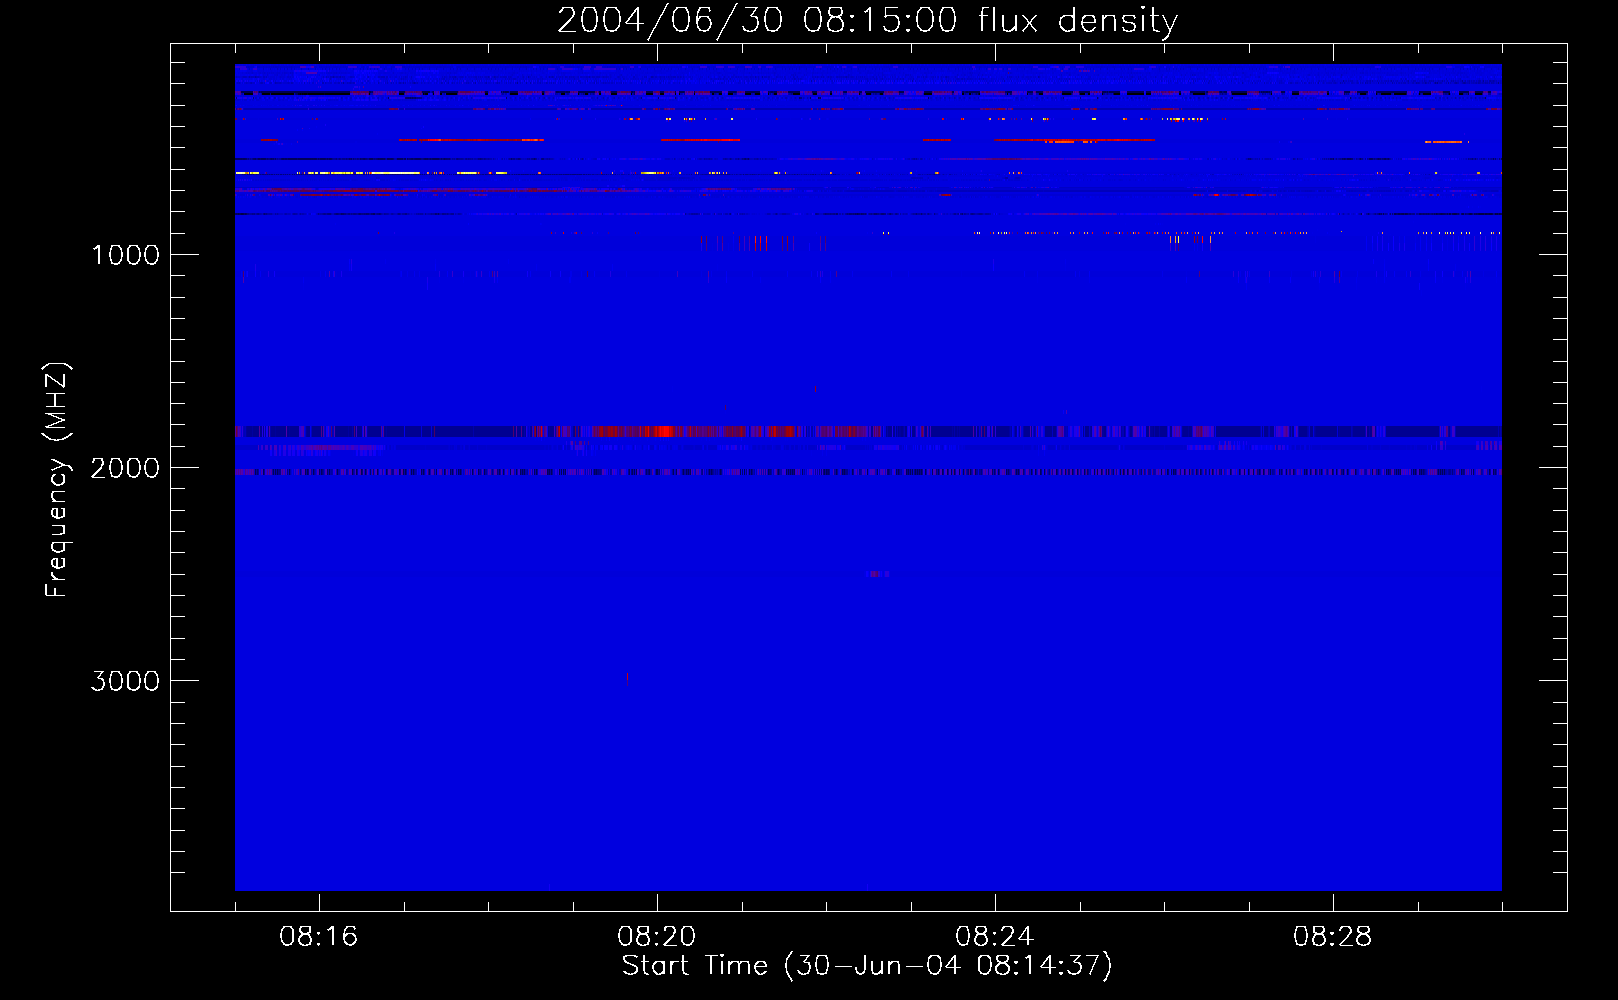Click the plot title '2004/06/30 08:15:00 flux density'
The width and height of the screenshot is (1618, 1000).
[x=867, y=21]
